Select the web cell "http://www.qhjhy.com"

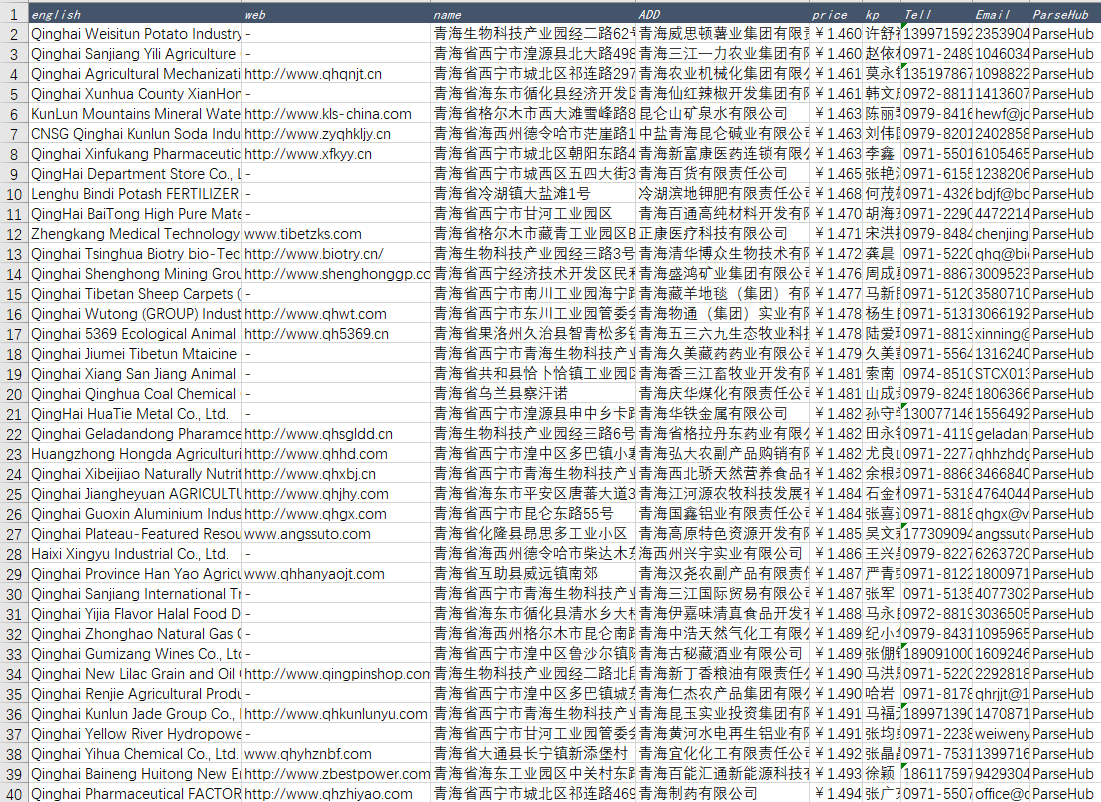click(336, 494)
